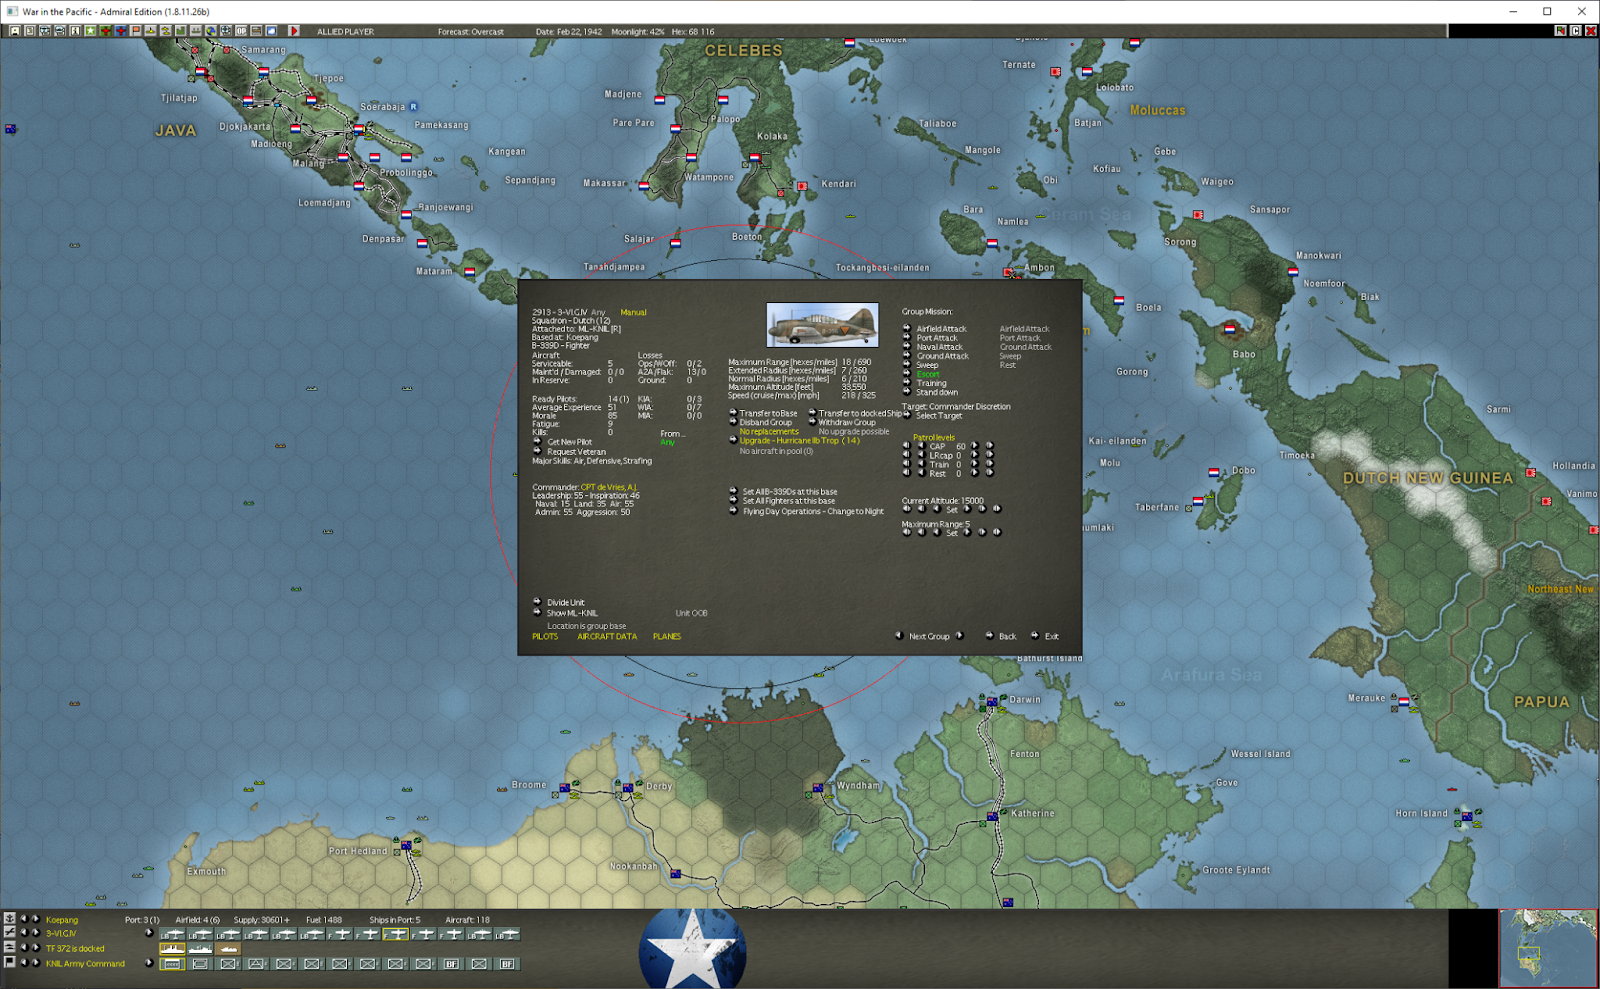Click the aircraft icon beside 3-VI.G.IV row

pos(10,933)
